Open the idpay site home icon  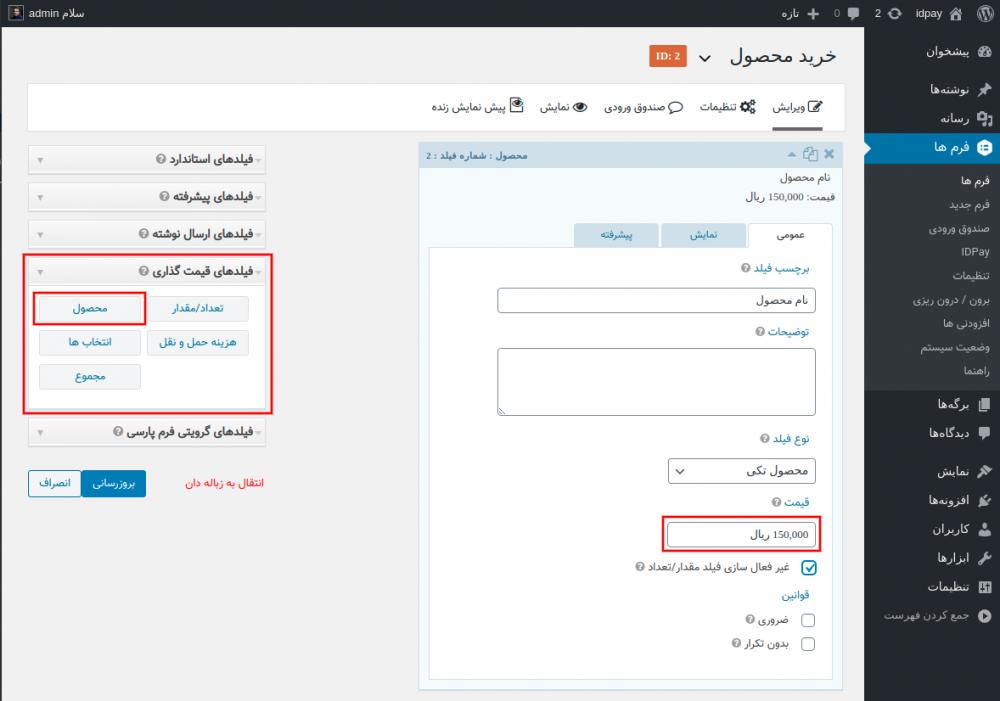tap(955, 13)
